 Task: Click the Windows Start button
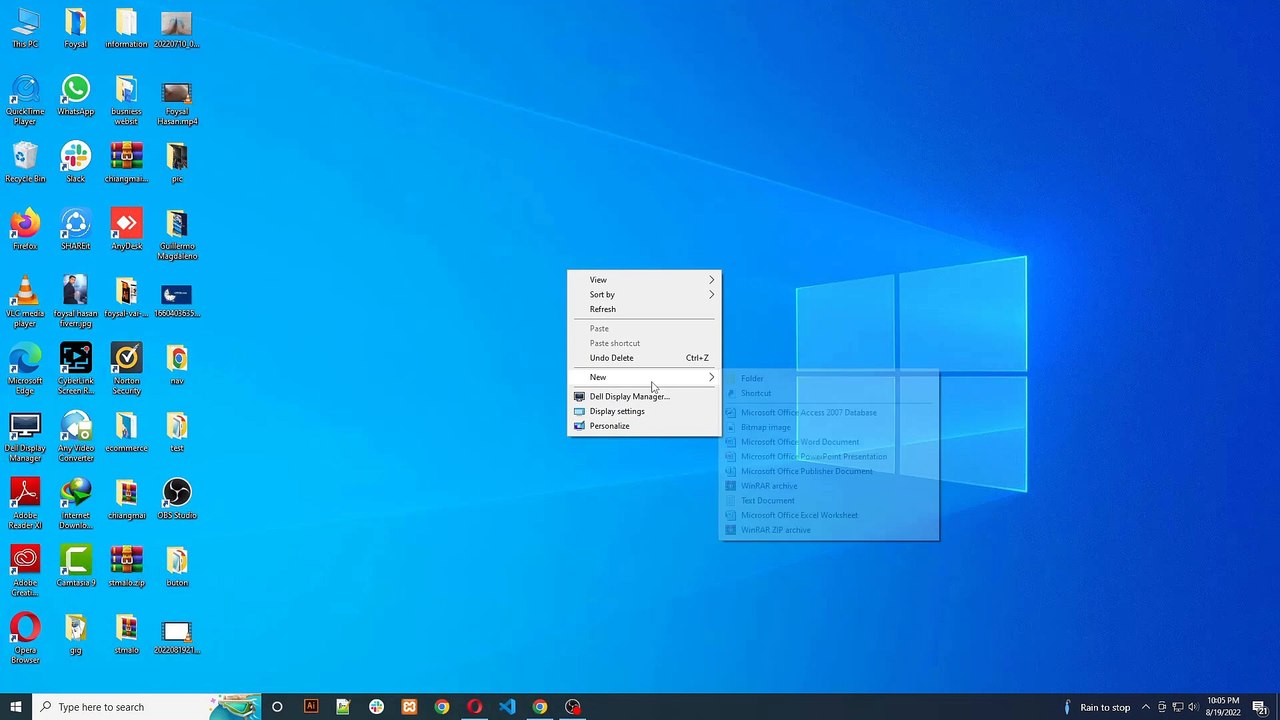(16, 707)
